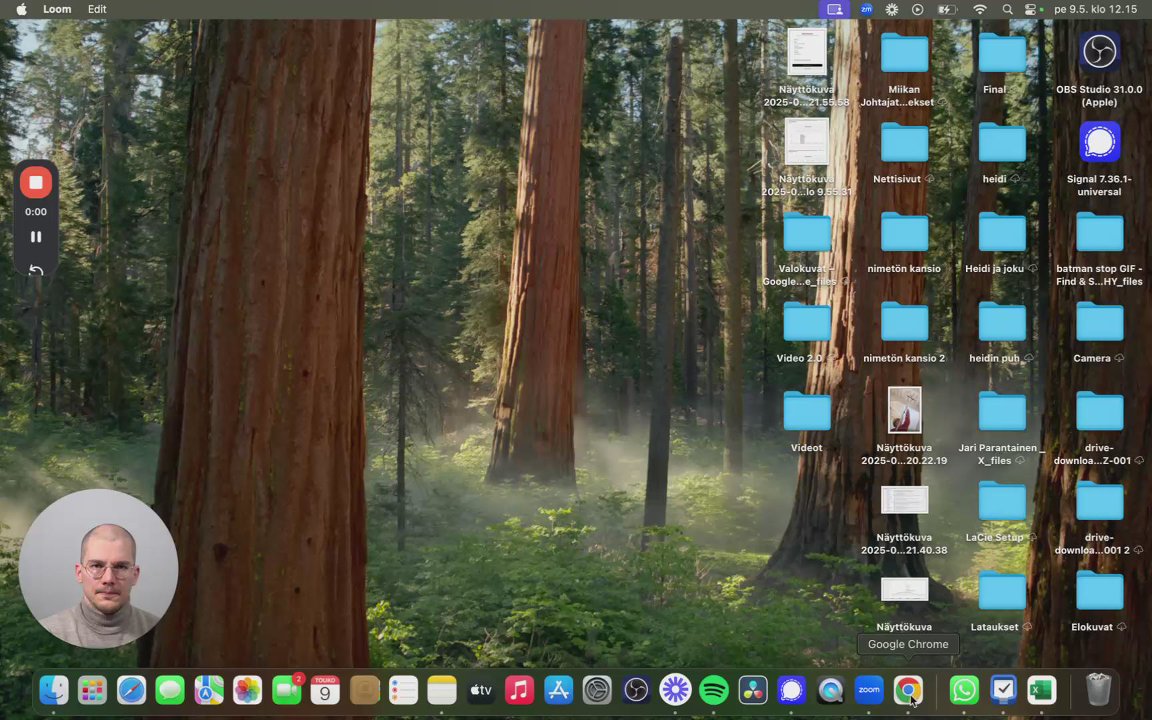Screen dimensions: 1152x720
Task: Open the Signal app in the dock
Action: point(791,690)
